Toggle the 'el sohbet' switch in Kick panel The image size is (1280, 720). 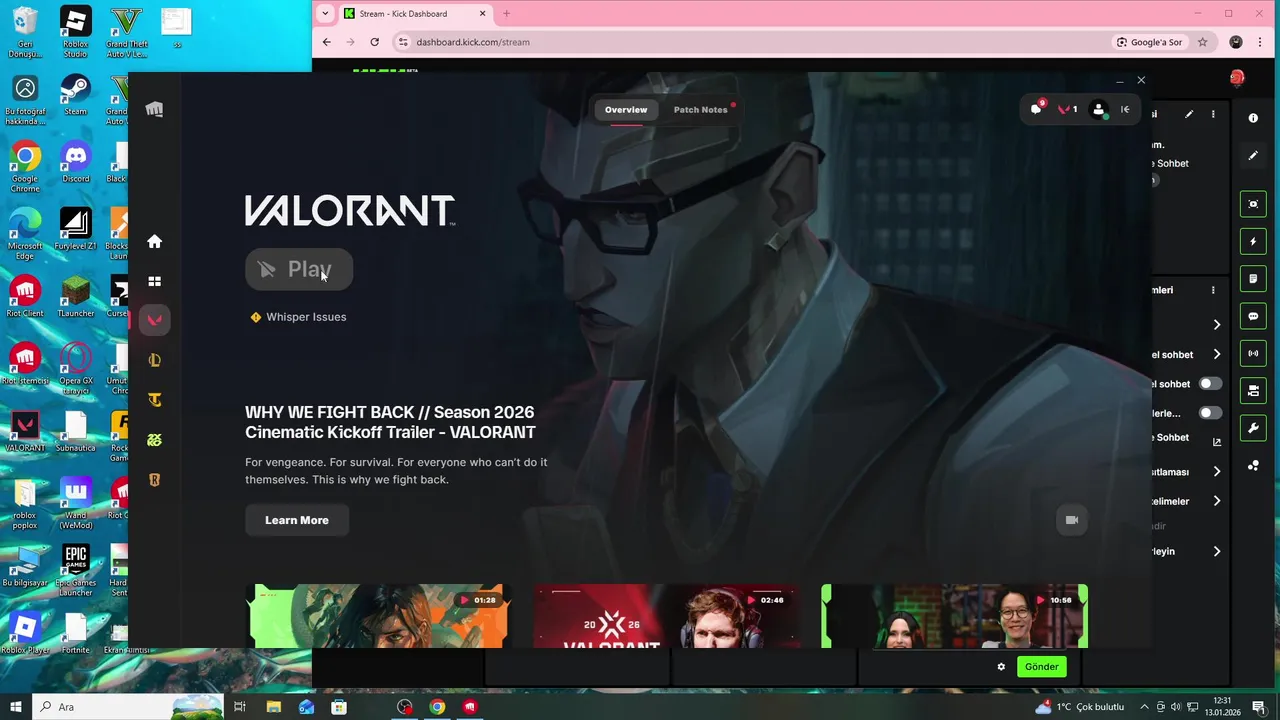point(1210,384)
